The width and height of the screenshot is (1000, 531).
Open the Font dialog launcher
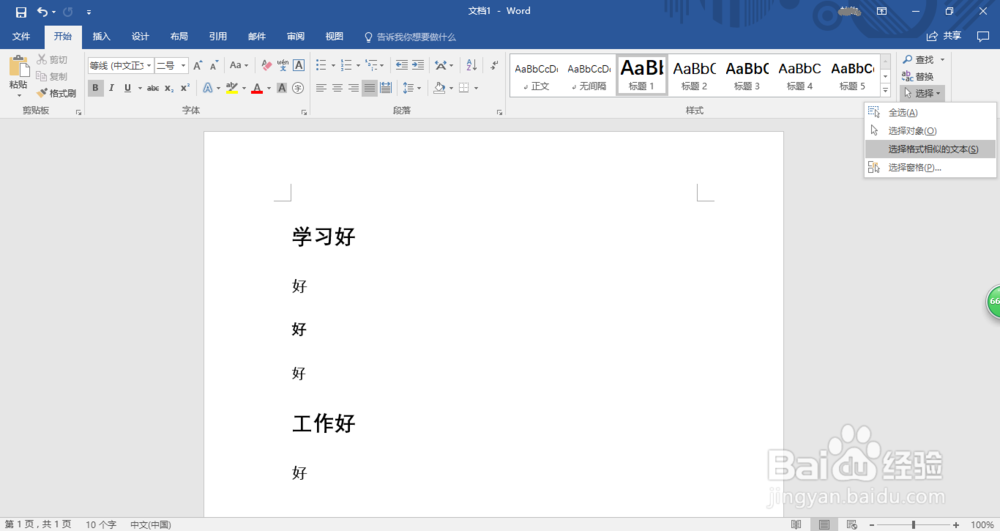pos(304,112)
